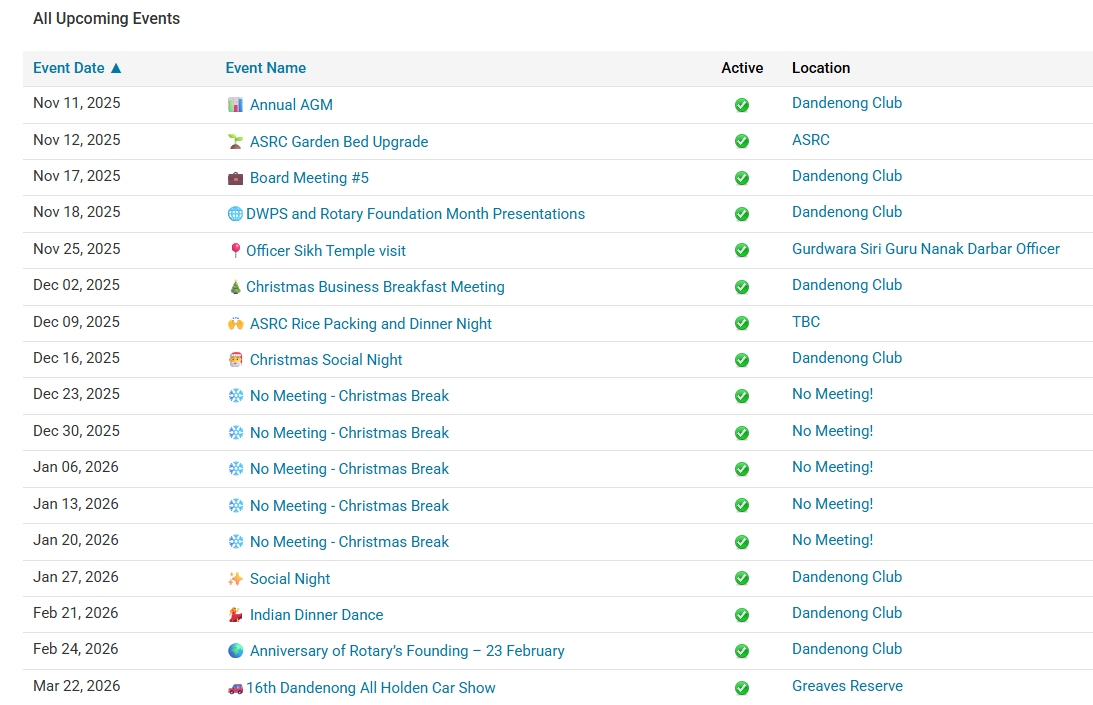Open the Annual AGM event
The height and width of the screenshot is (705, 1093).
[x=291, y=105]
